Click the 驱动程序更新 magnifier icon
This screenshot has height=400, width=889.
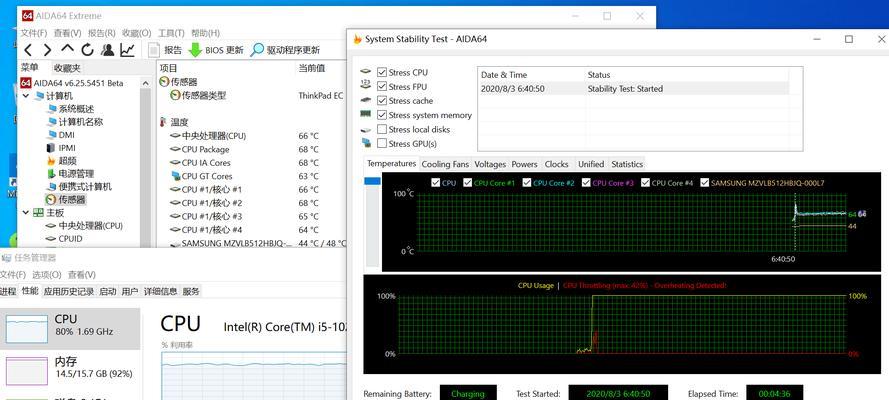pyautogui.click(x=257, y=50)
